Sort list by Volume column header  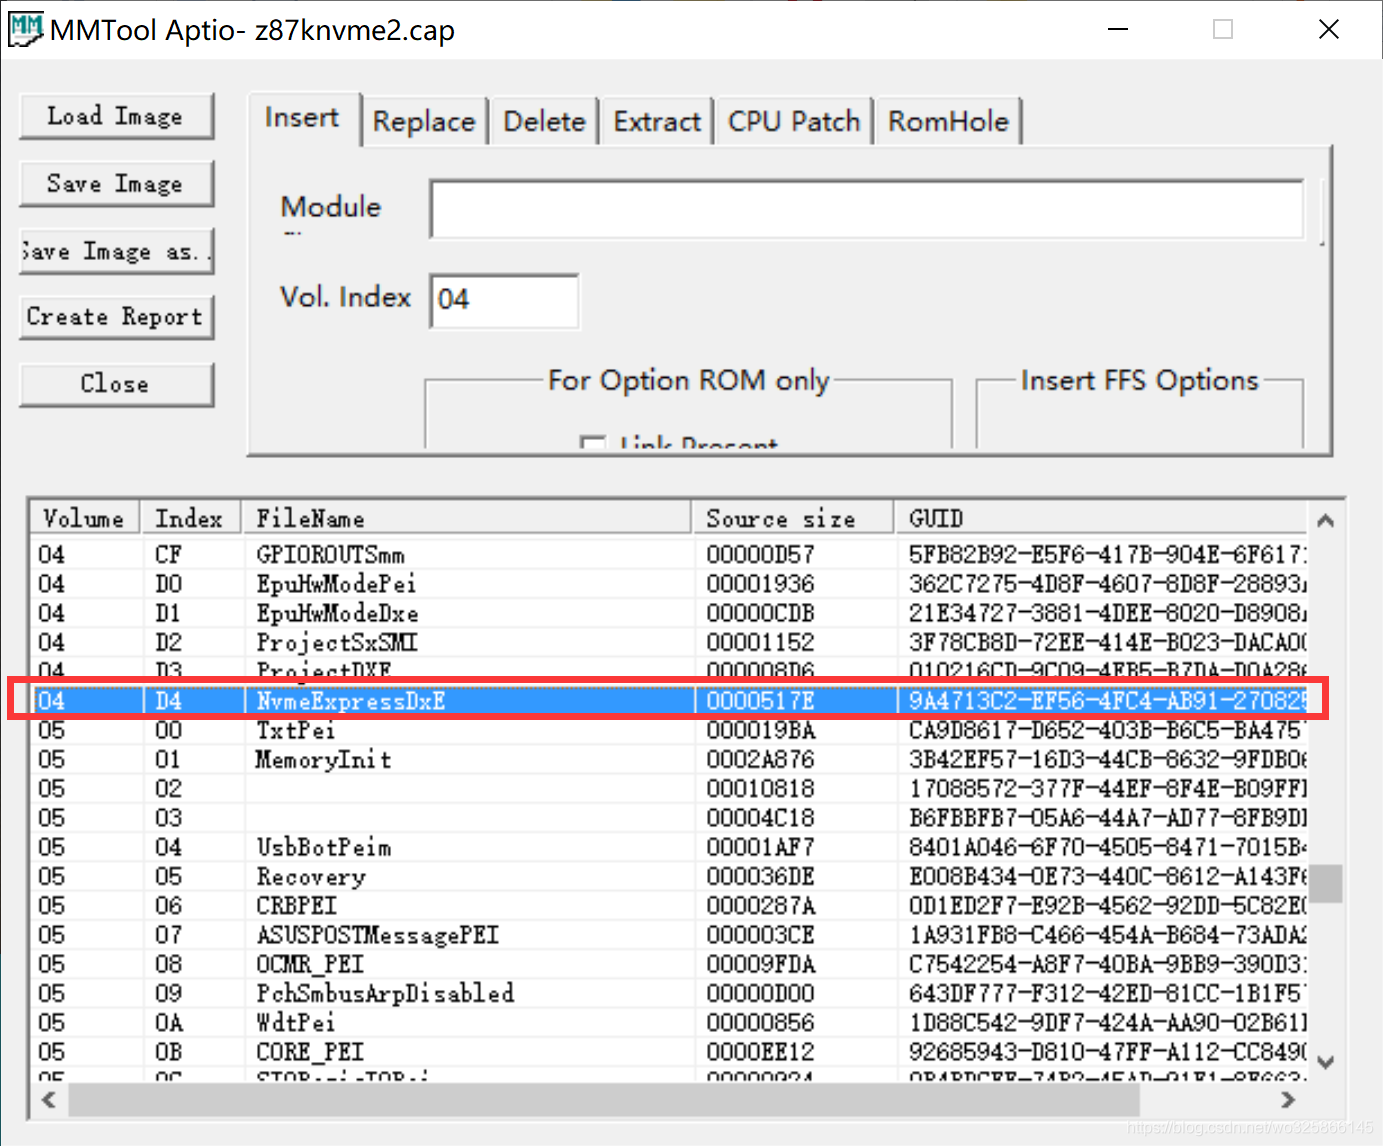84,518
